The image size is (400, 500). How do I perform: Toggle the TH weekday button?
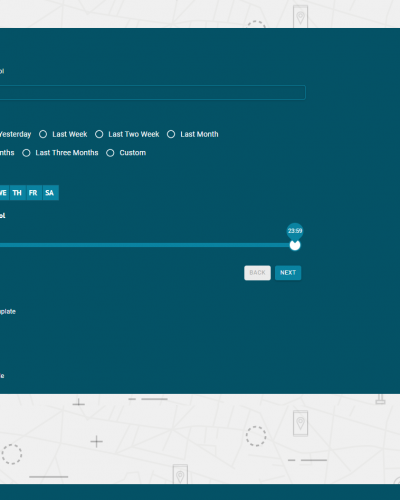(x=18, y=193)
